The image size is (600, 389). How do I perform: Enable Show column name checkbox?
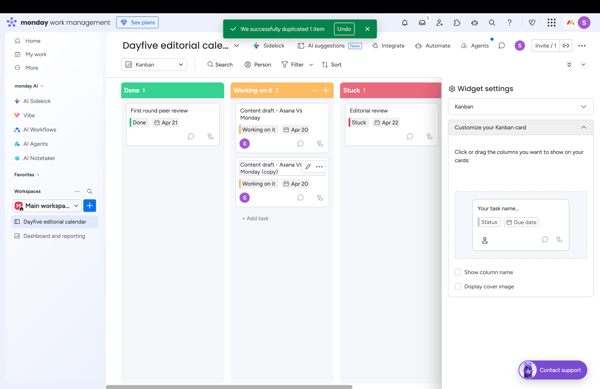(458, 272)
